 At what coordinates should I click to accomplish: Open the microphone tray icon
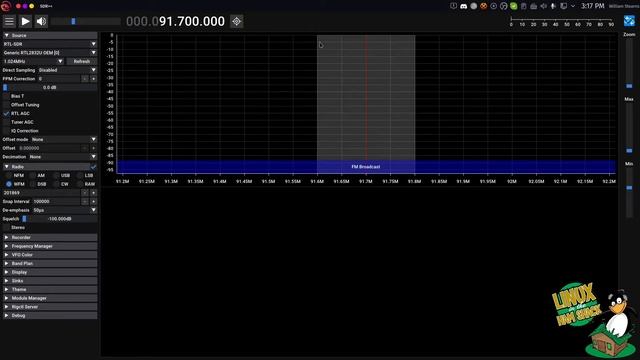click(x=553, y=6)
